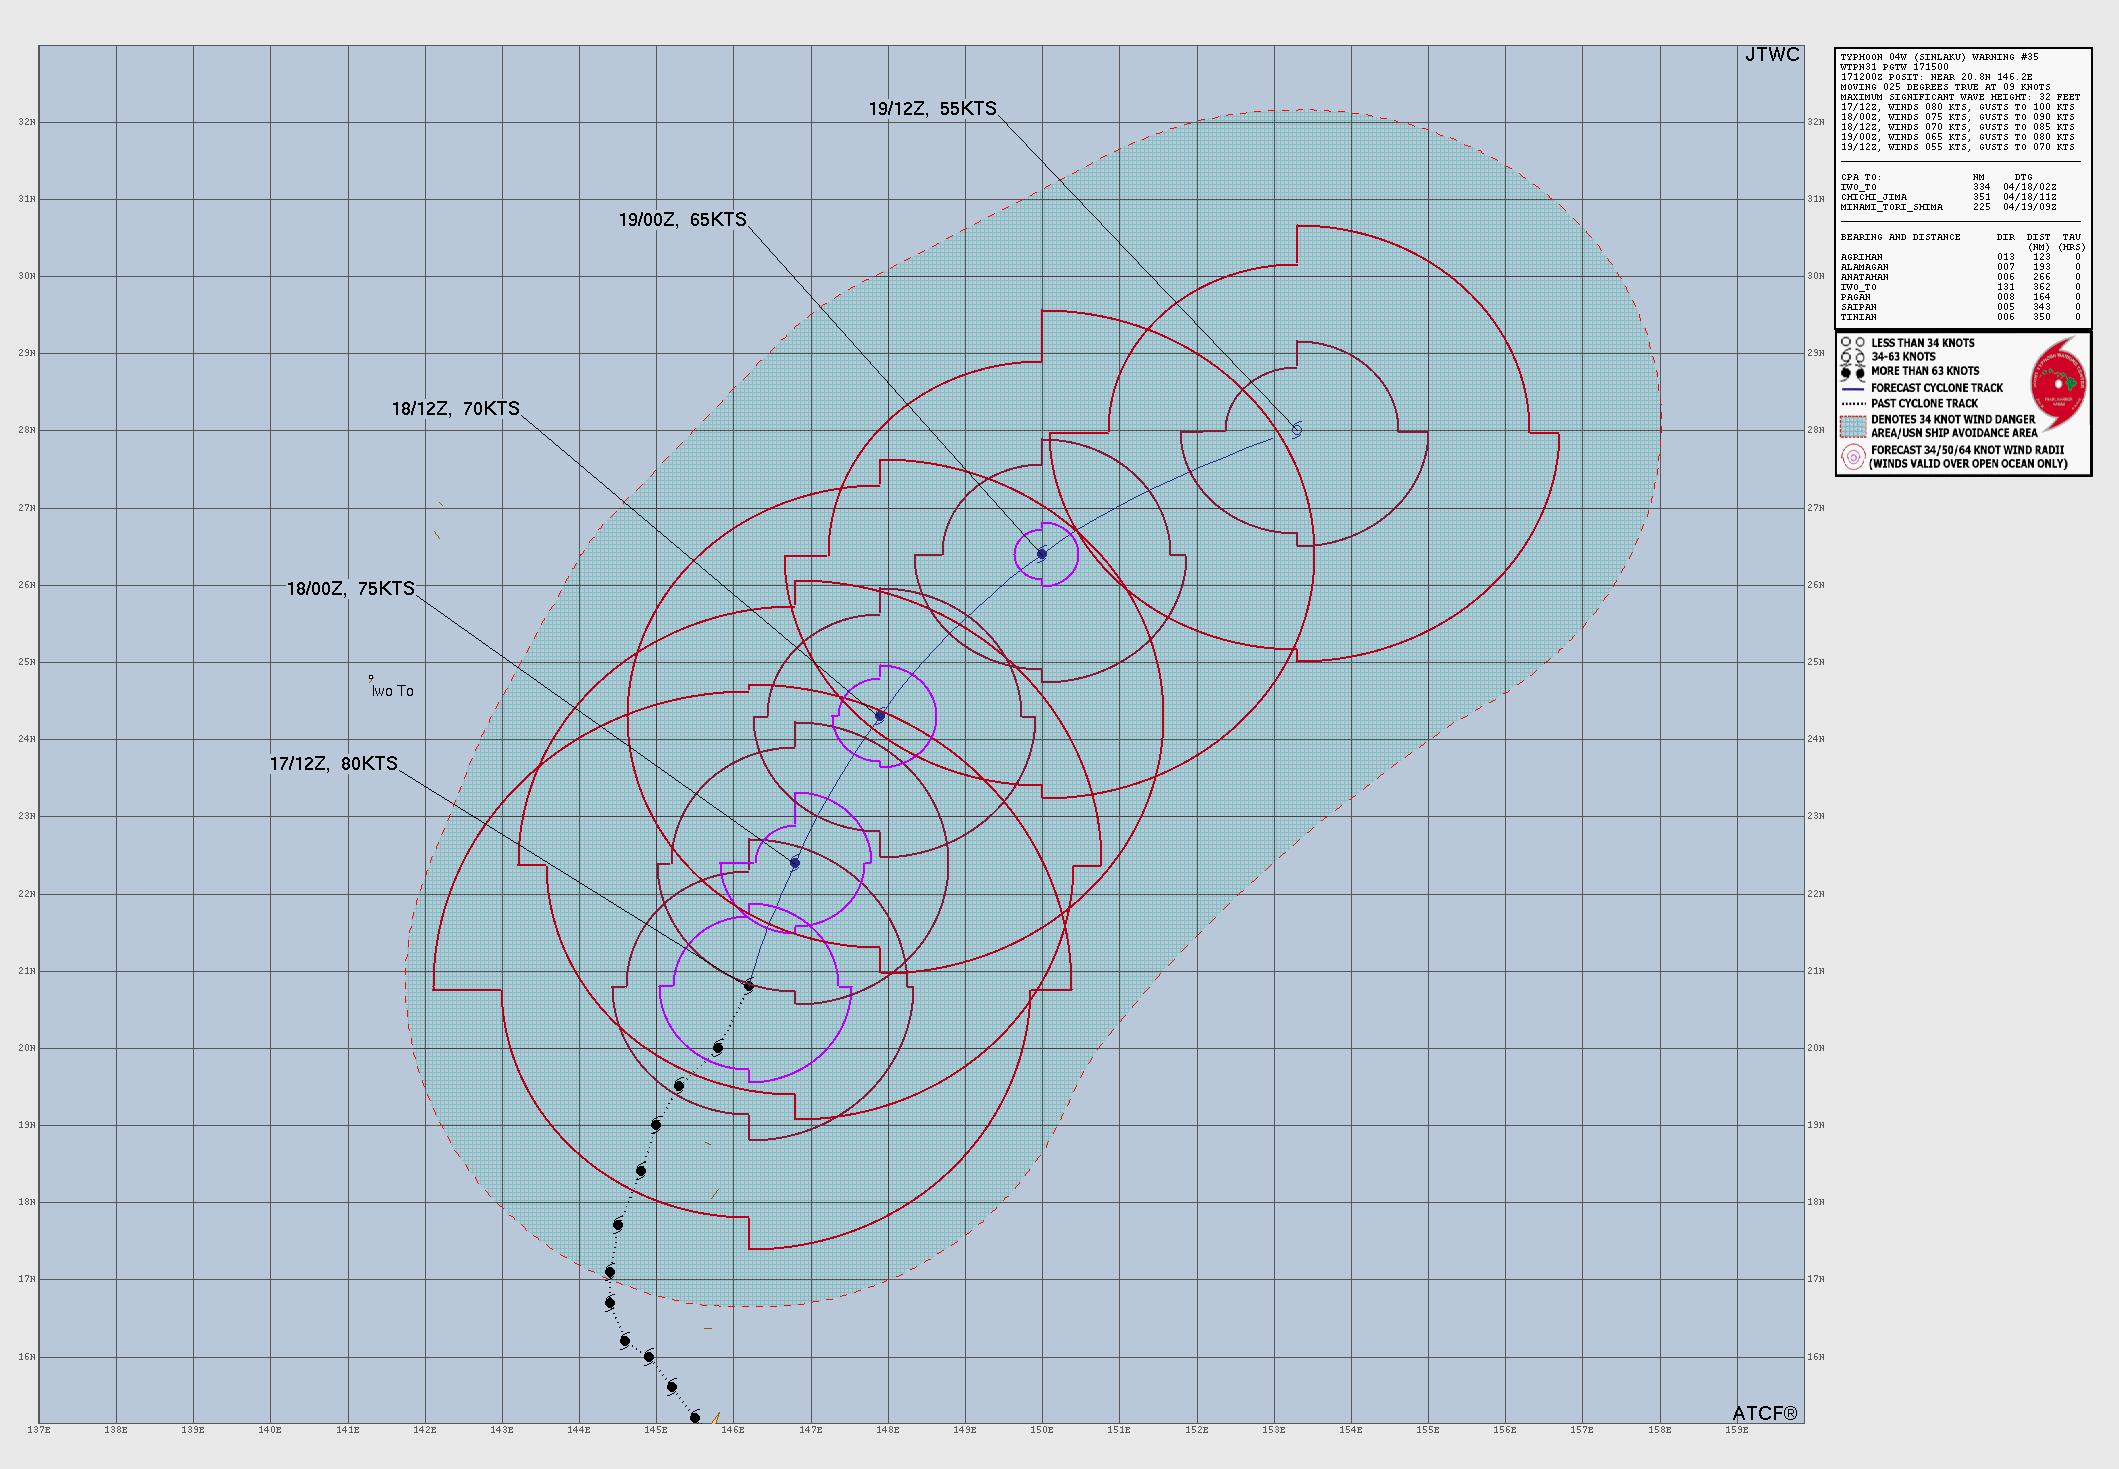Select the 19/00Z, 65KTS forecast label
This screenshot has width=2119, height=1469.
682,220
